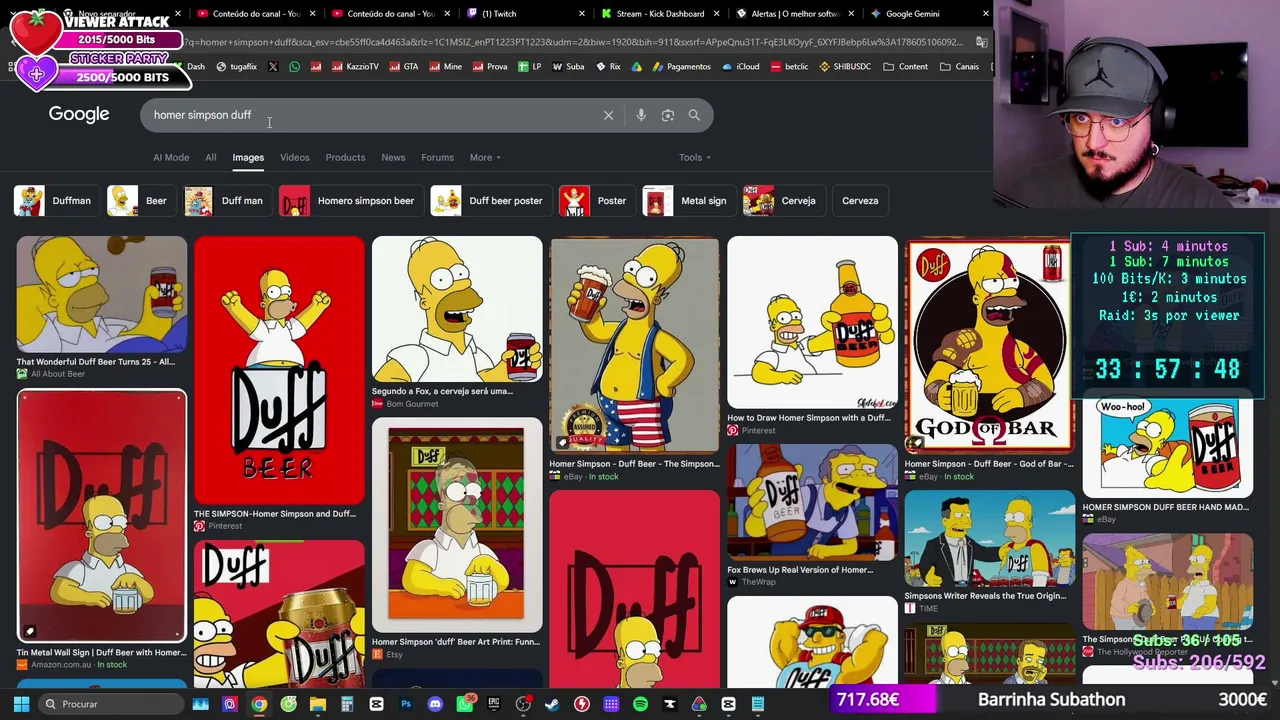Open Google Chrome from the taskbar
The width and height of the screenshot is (1280, 720).
(259, 704)
